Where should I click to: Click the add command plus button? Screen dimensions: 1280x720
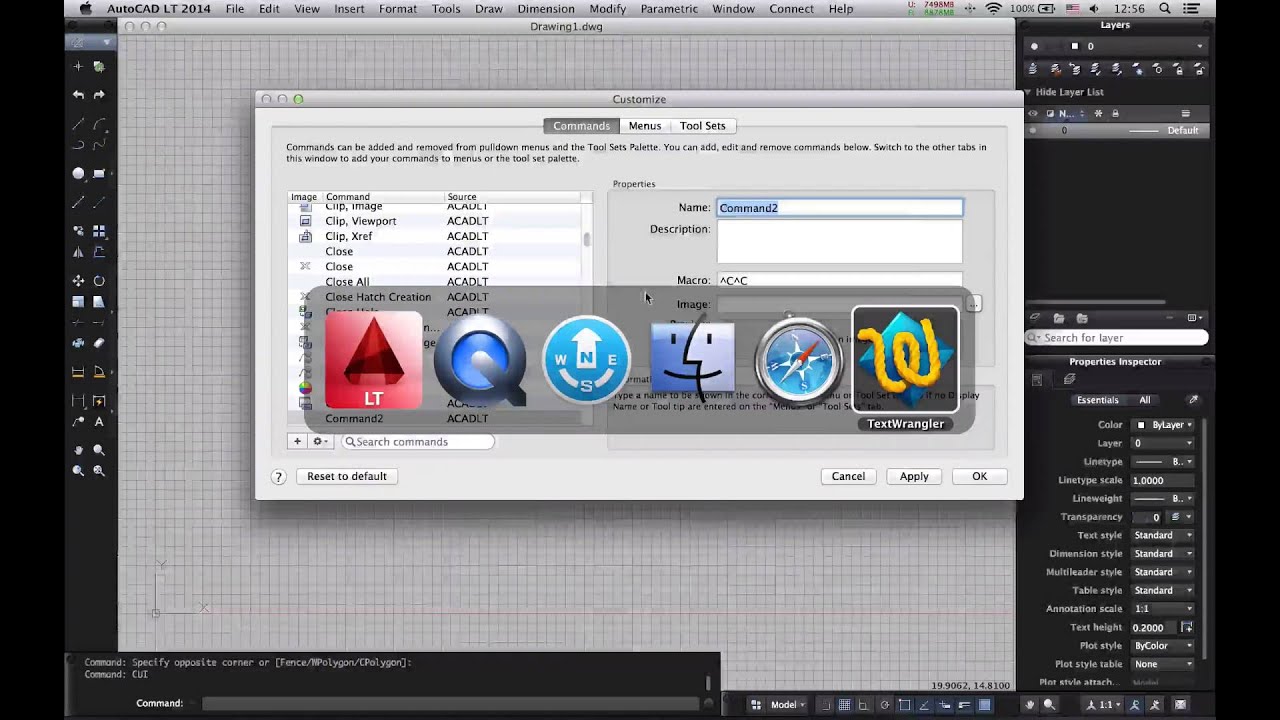click(x=297, y=441)
